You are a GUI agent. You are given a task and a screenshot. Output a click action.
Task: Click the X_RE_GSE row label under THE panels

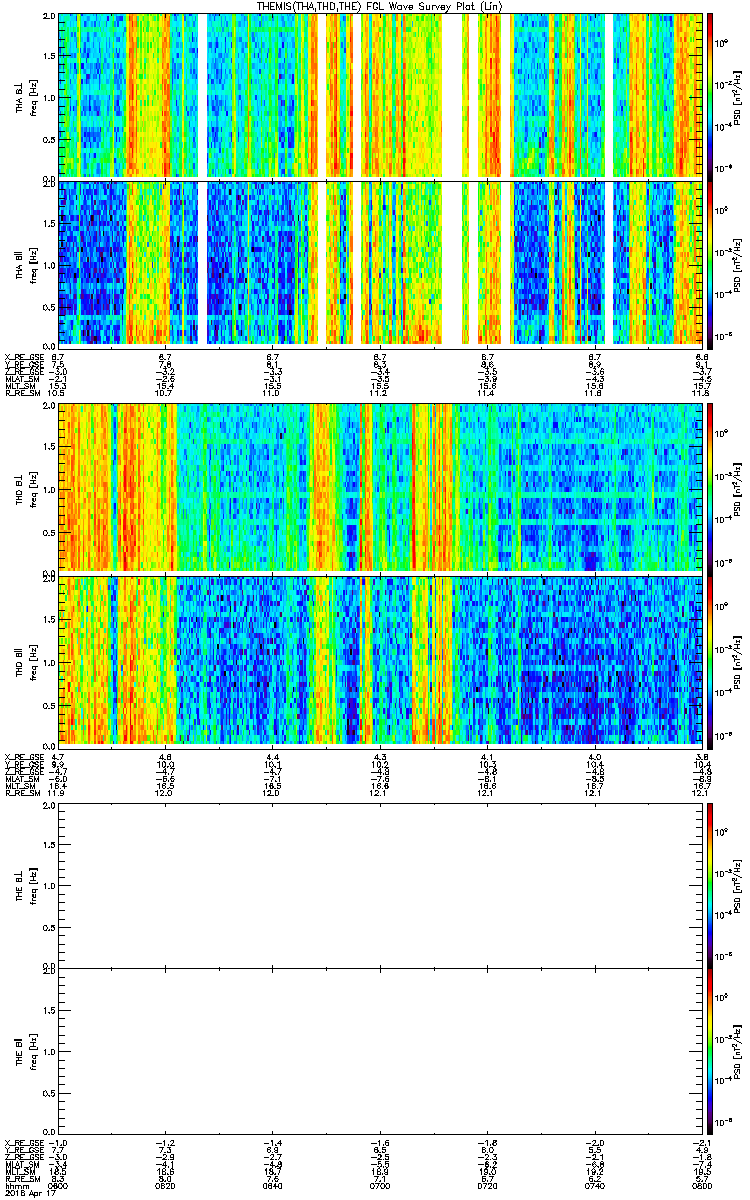pyautogui.click(x=24, y=1142)
